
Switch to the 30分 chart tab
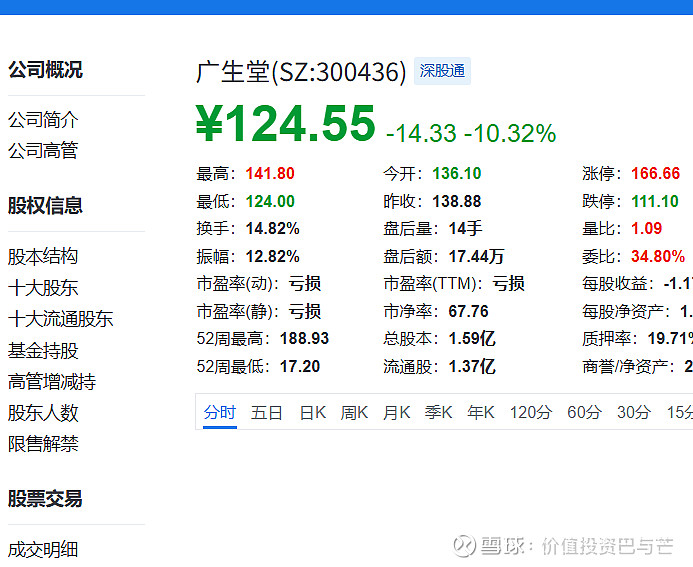point(634,413)
